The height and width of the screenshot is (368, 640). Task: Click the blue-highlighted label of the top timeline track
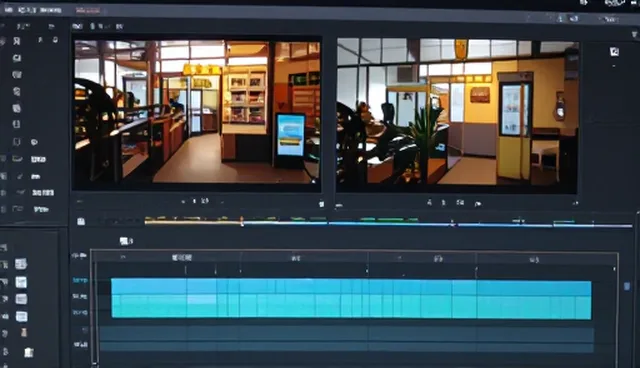tap(80, 280)
